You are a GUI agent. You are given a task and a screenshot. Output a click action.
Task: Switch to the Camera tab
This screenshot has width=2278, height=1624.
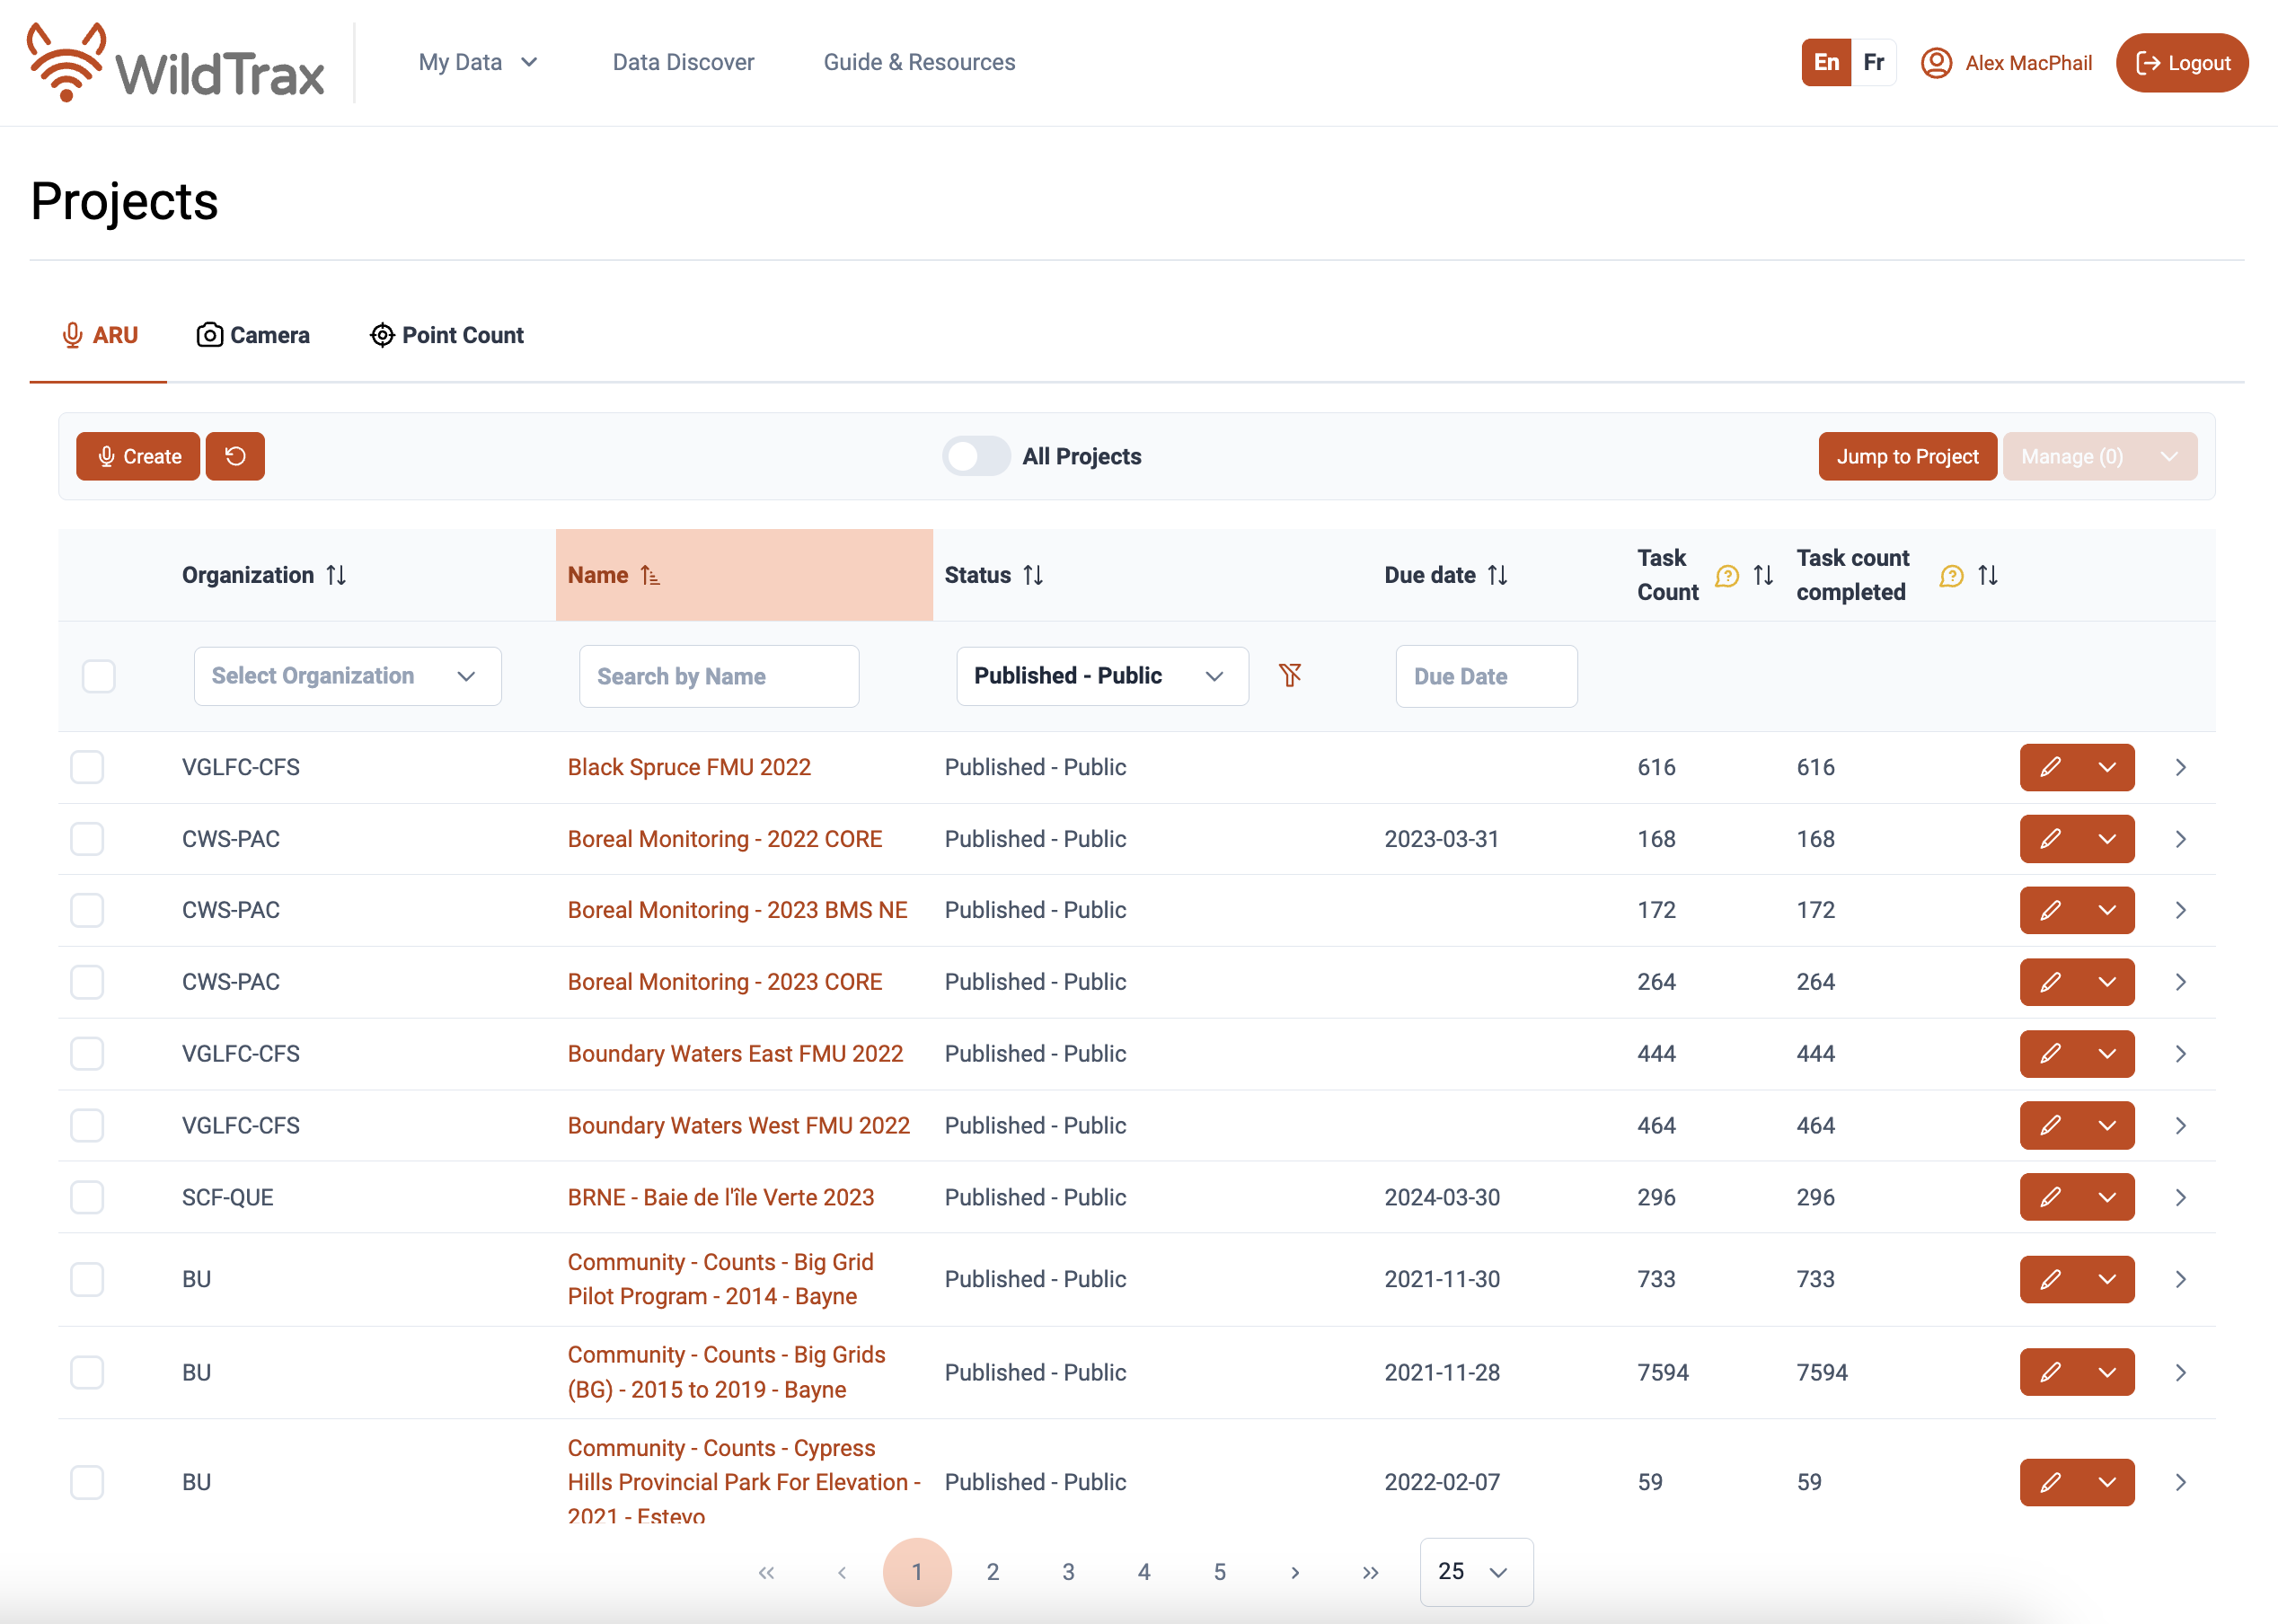pyautogui.click(x=253, y=335)
